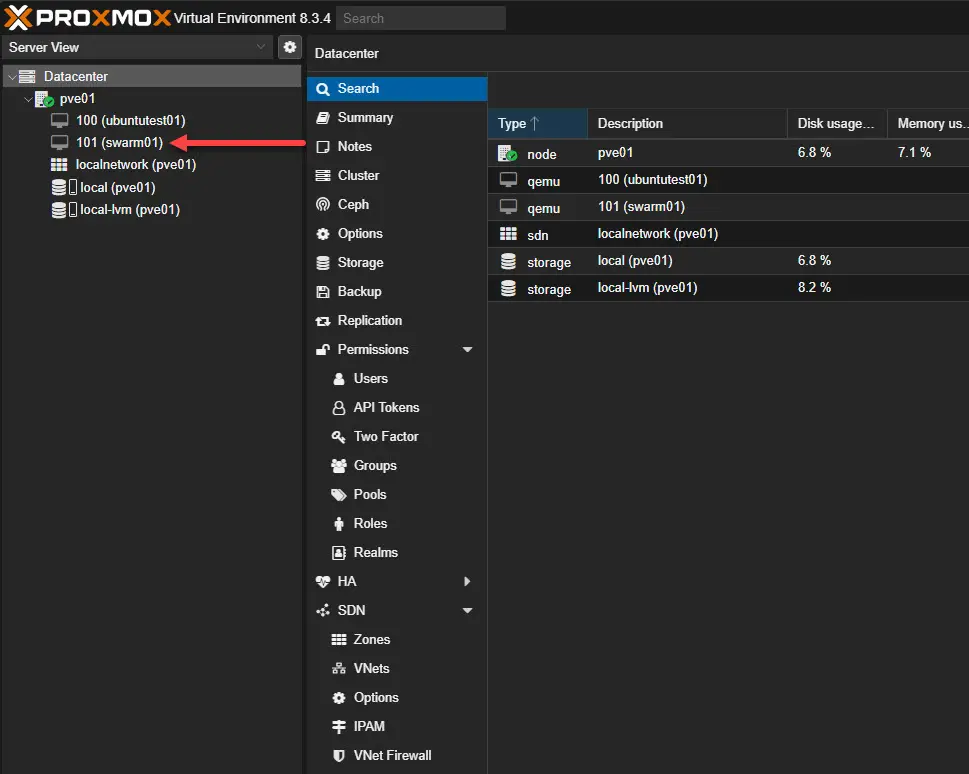
Task: Click the Pools tags icon
Action: tap(339, 495)
